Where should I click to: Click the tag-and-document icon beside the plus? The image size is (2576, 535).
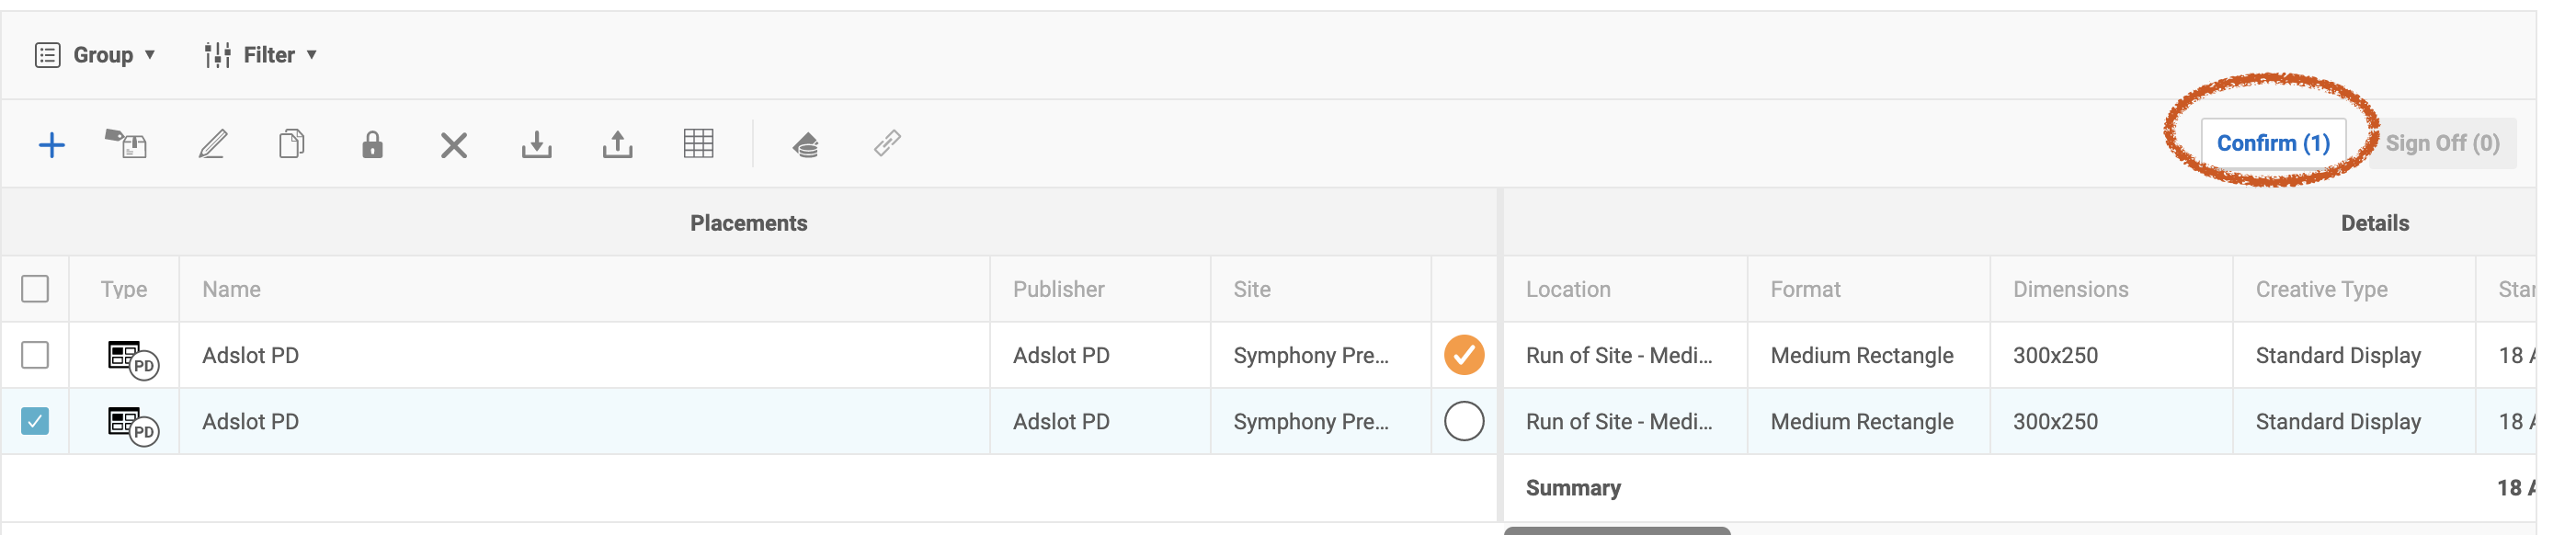[x=126, y=144]
